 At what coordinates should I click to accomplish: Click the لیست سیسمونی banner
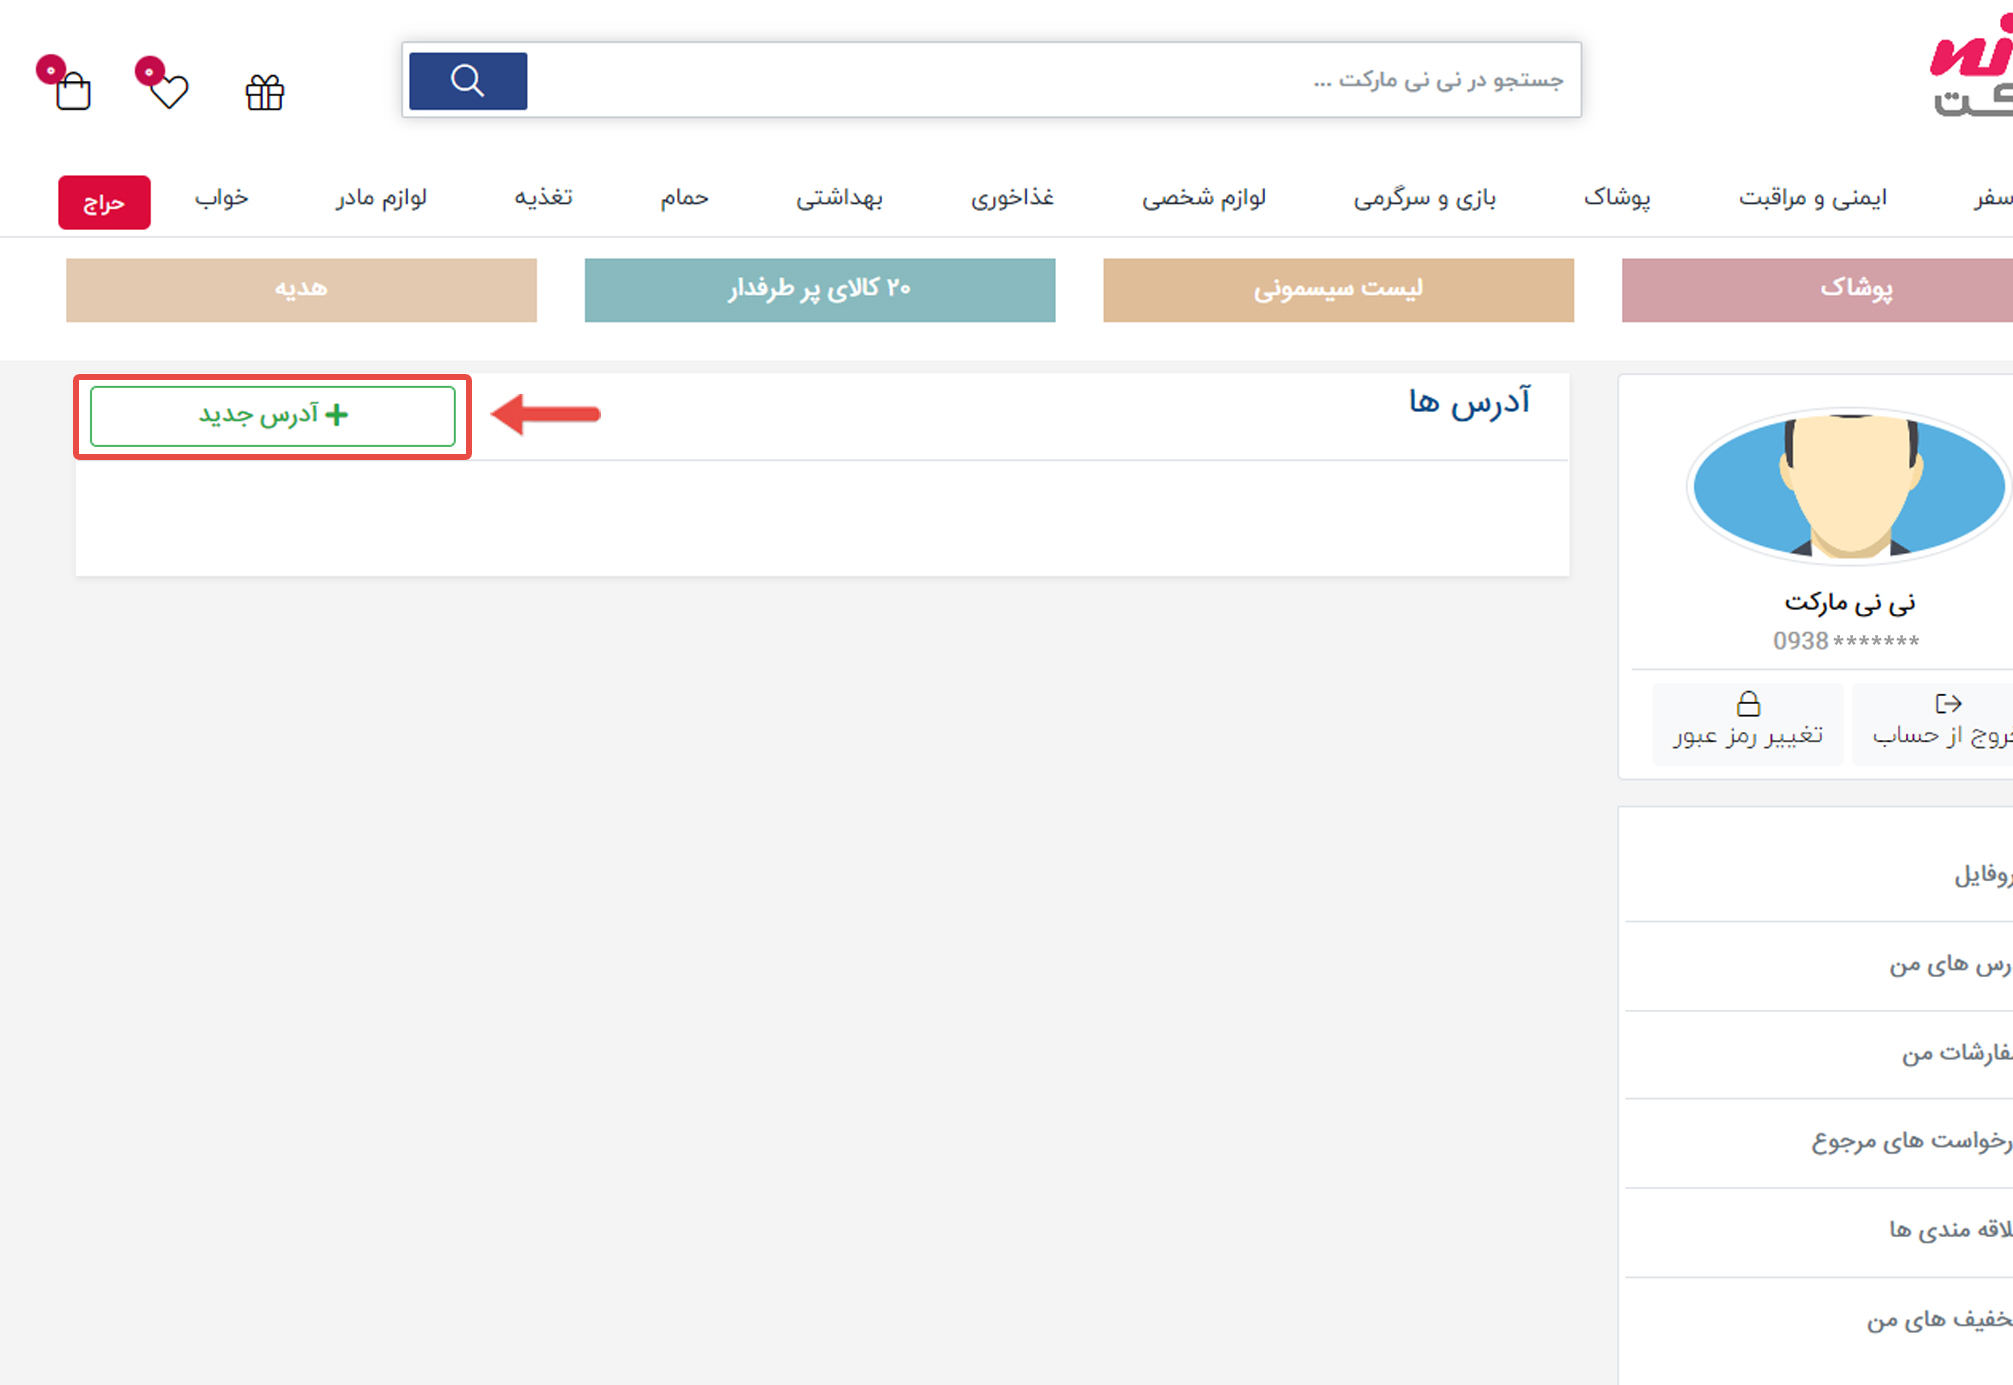[x=1338, y=290]
